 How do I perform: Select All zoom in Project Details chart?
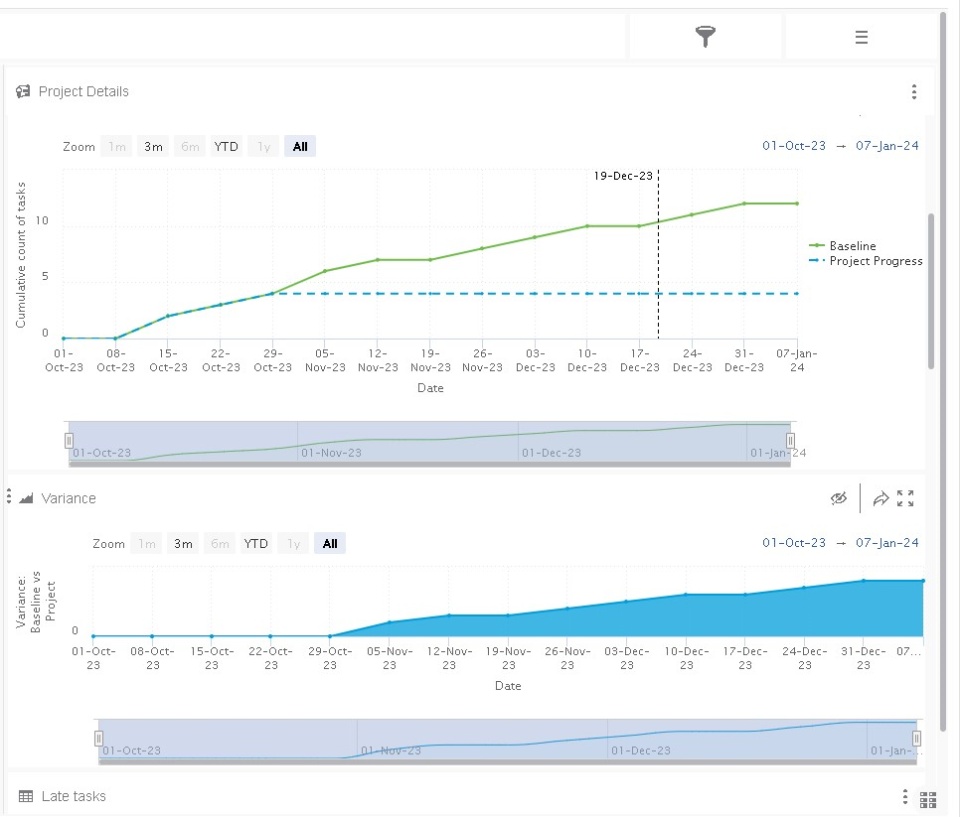(300, 146)
